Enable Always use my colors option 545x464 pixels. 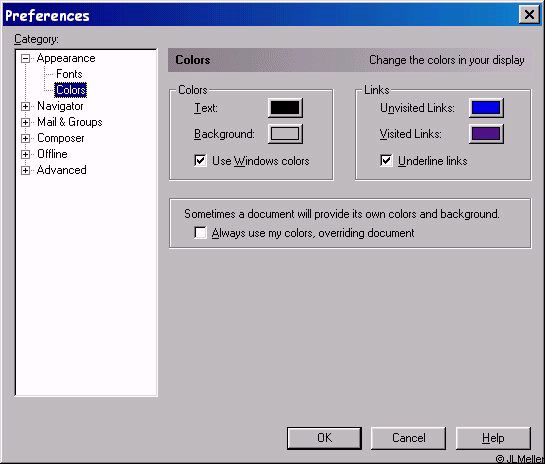tap(200, 233)
